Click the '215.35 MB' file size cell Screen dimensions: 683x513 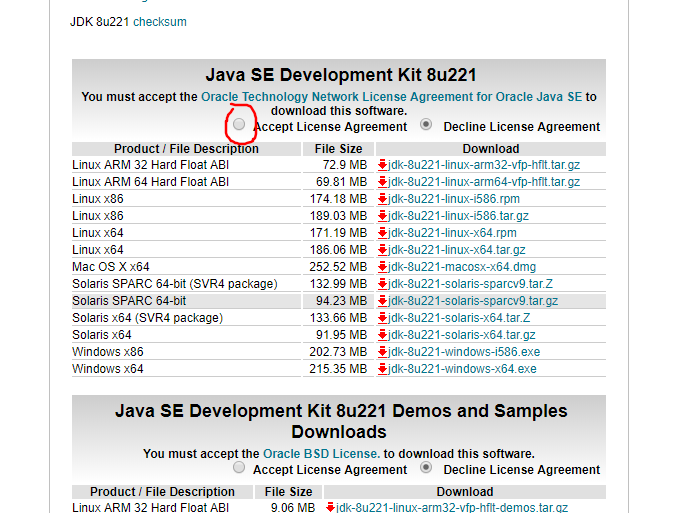point(338,369)
